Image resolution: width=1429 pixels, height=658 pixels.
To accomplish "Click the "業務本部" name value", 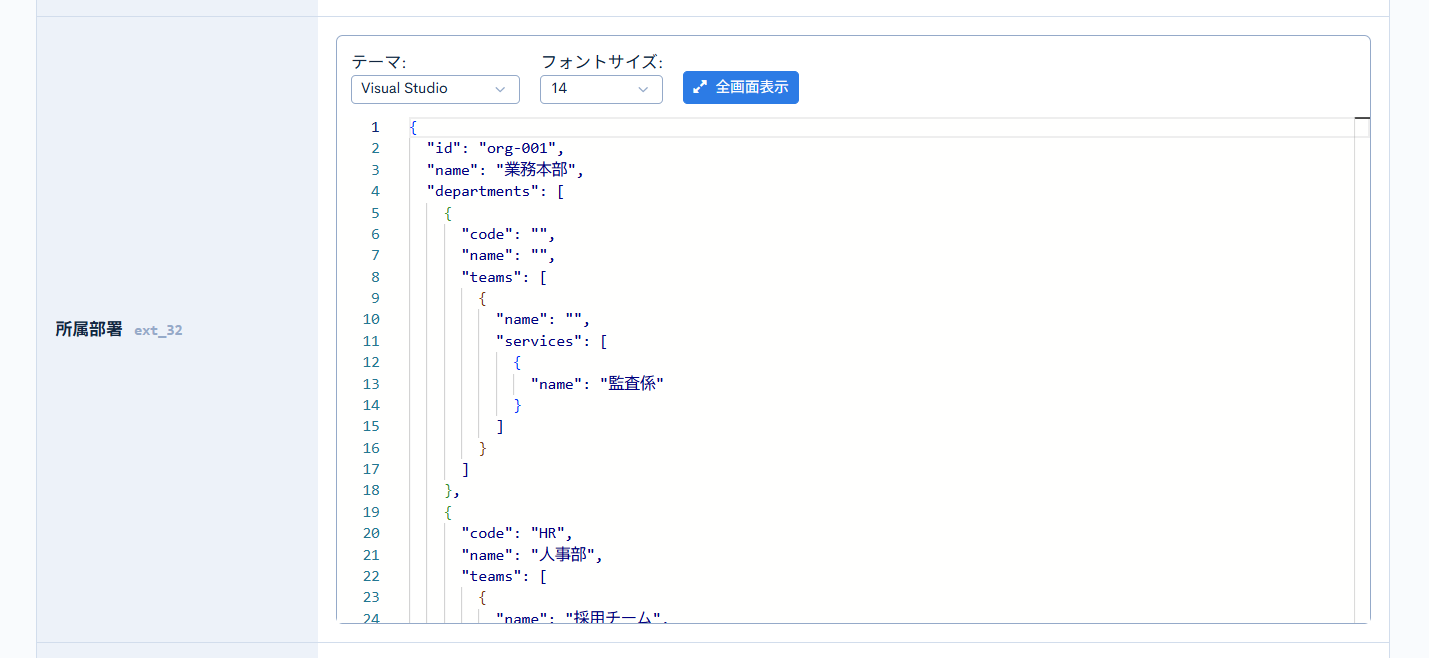I will click(539, 170).
